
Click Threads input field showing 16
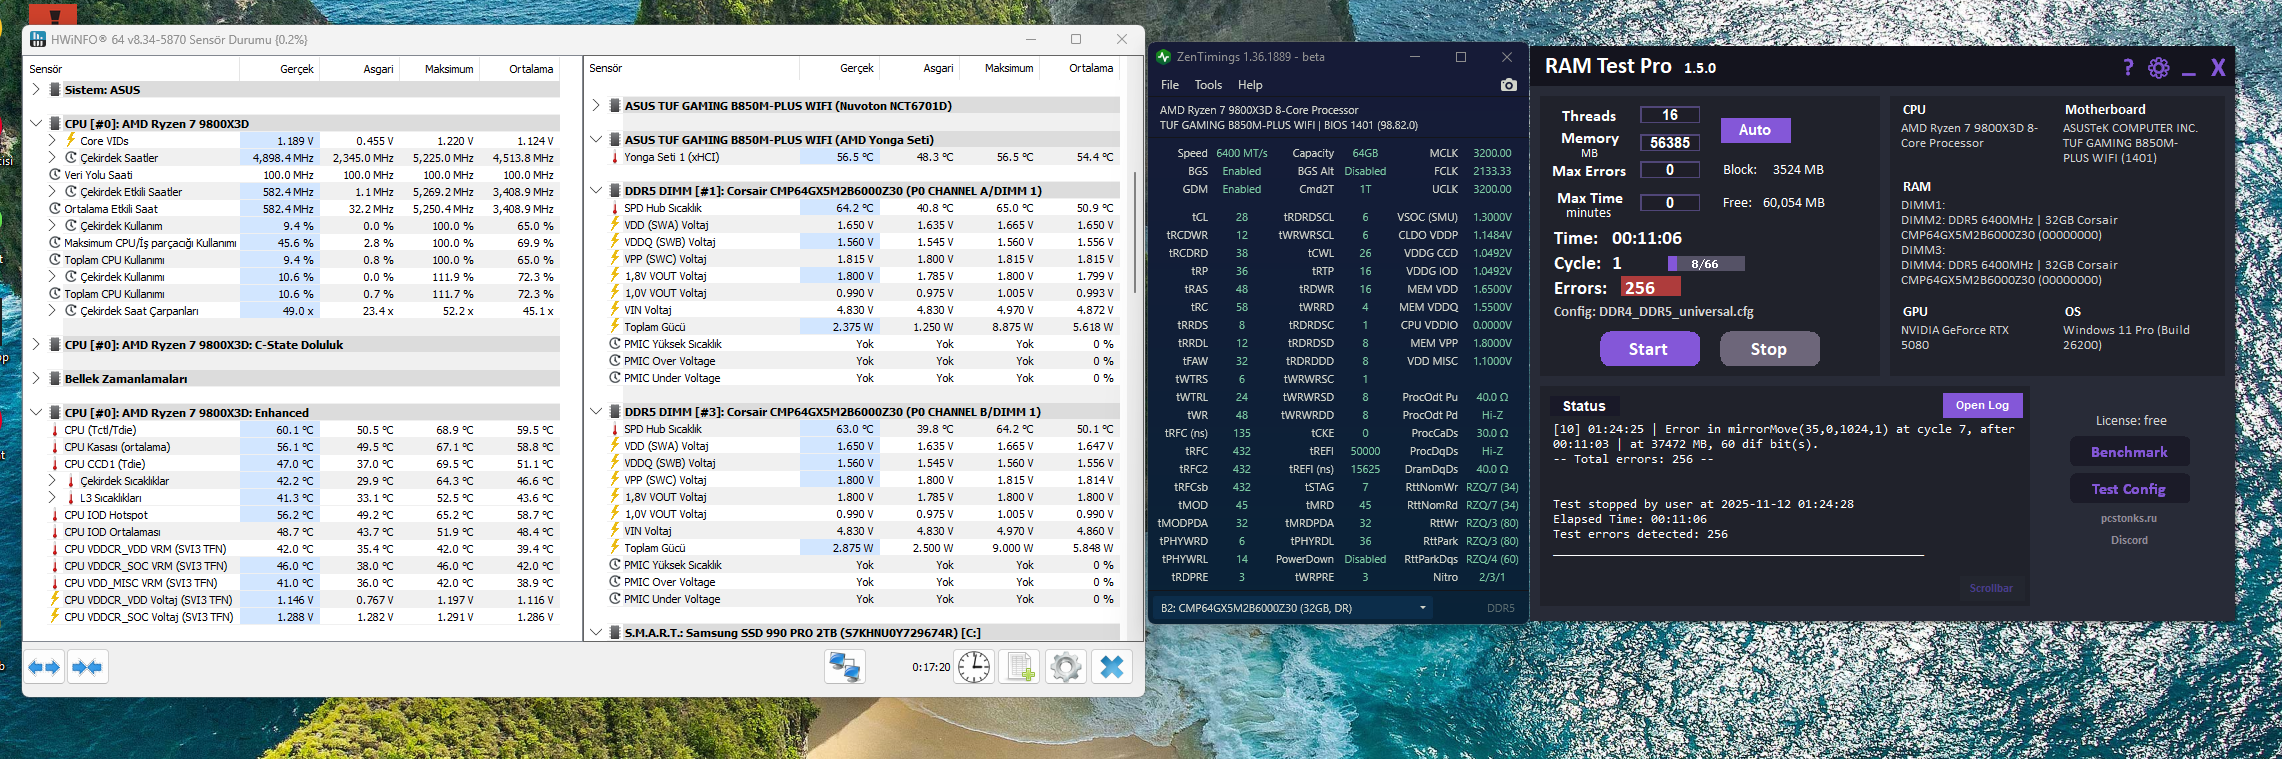click(1669, 115)
